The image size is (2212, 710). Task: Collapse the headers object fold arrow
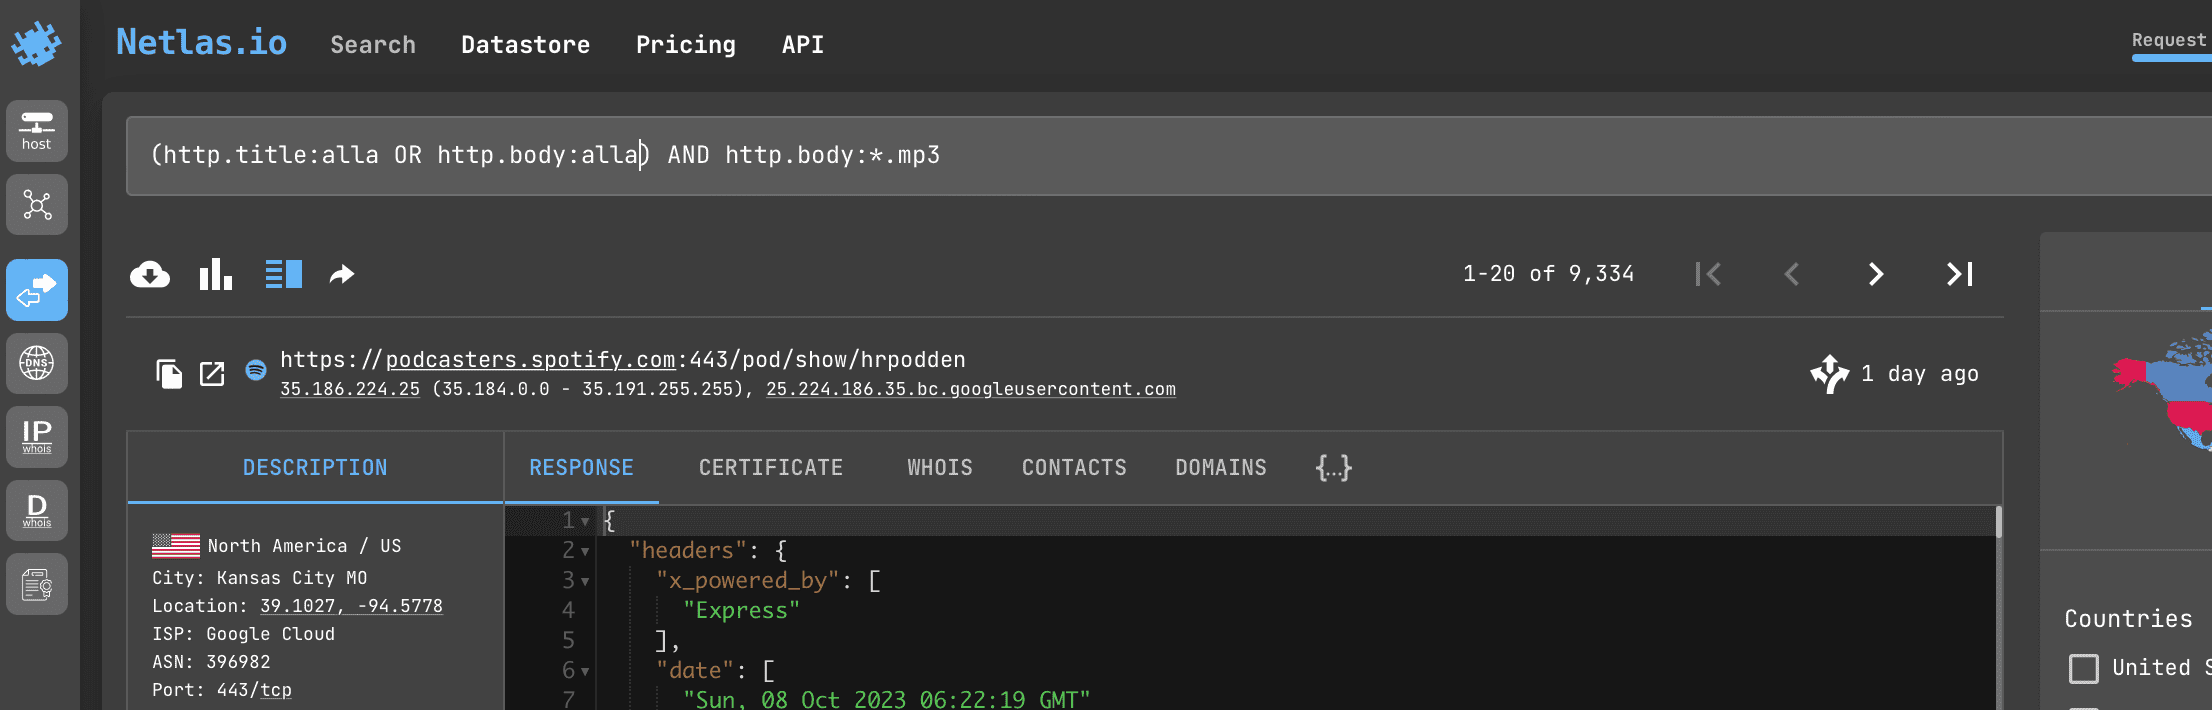[585, 551]
